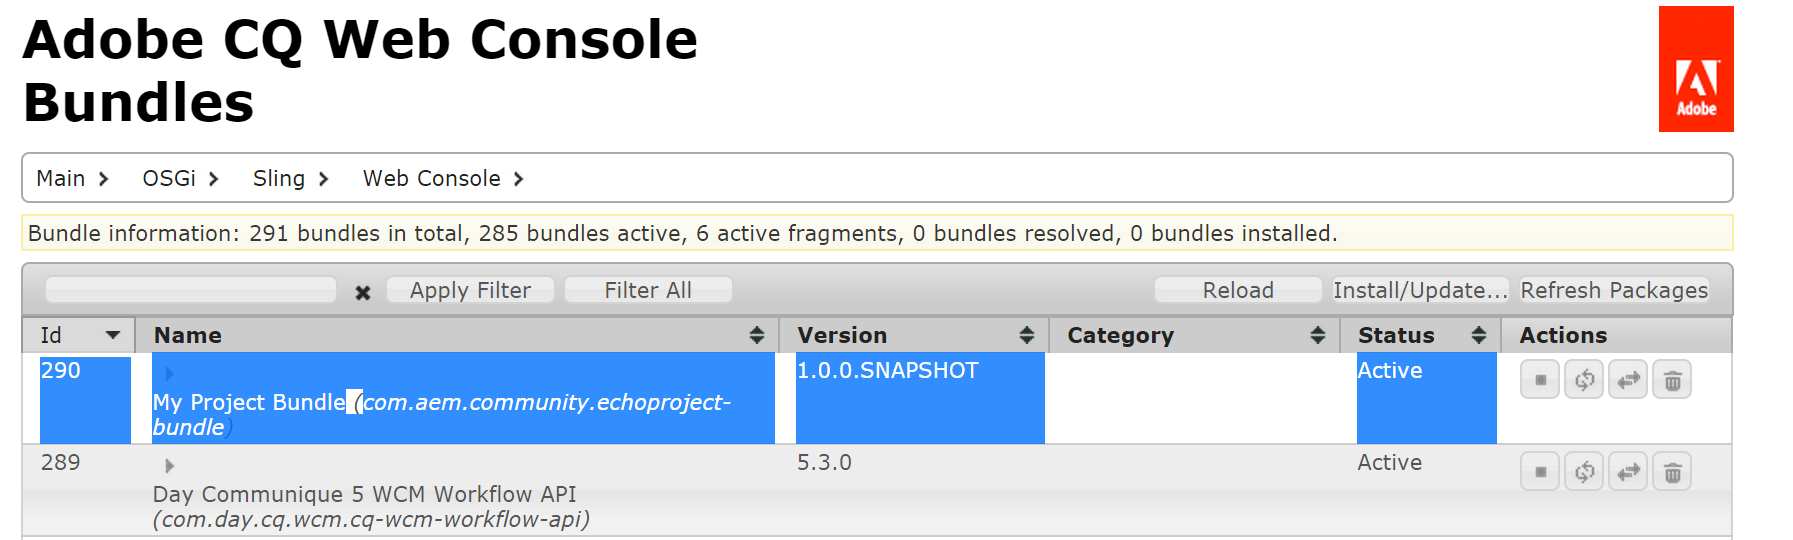Uninstall bundle 290 with trash icon
The height and width of the screenshot is (540, 1793).
click(1672, 380)
